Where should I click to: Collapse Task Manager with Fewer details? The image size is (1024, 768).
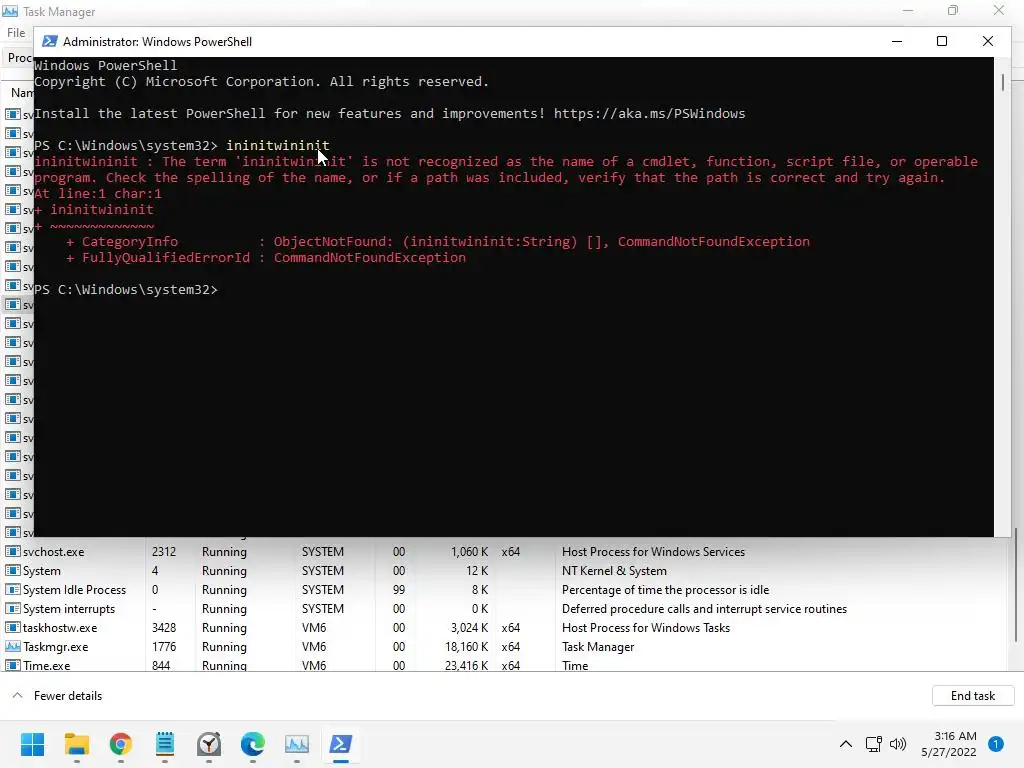point(57,696)
